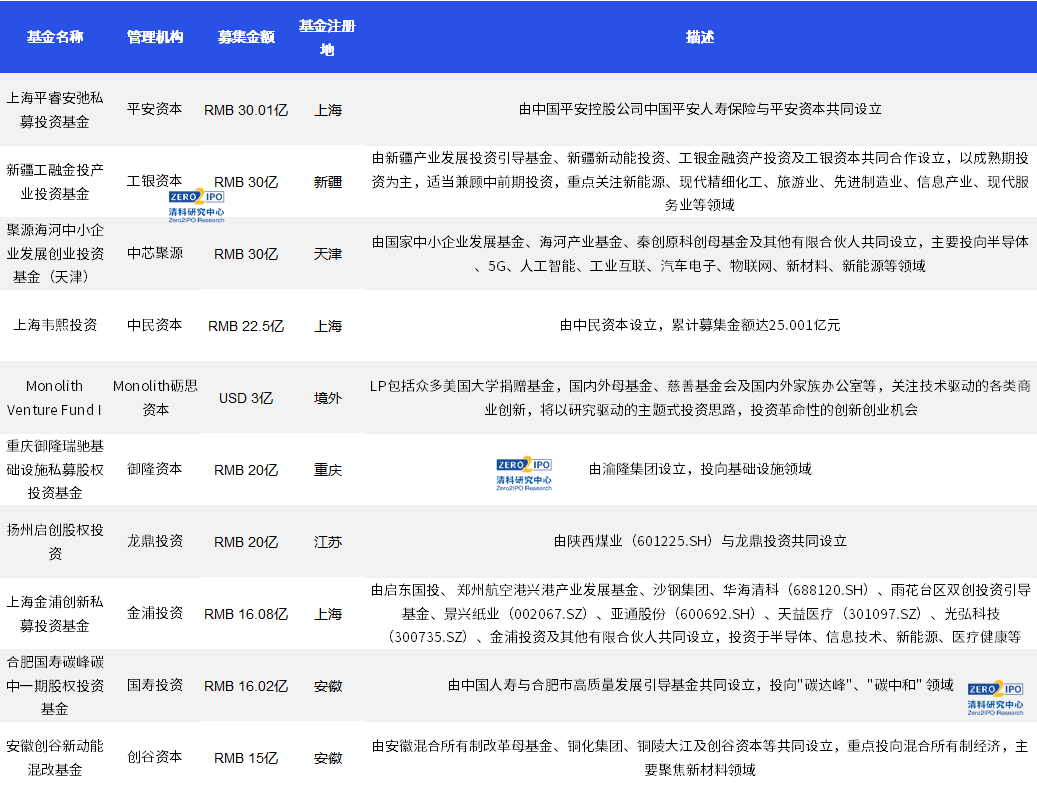
Task: Click registration place 新疆
Action: pos(327,182)
